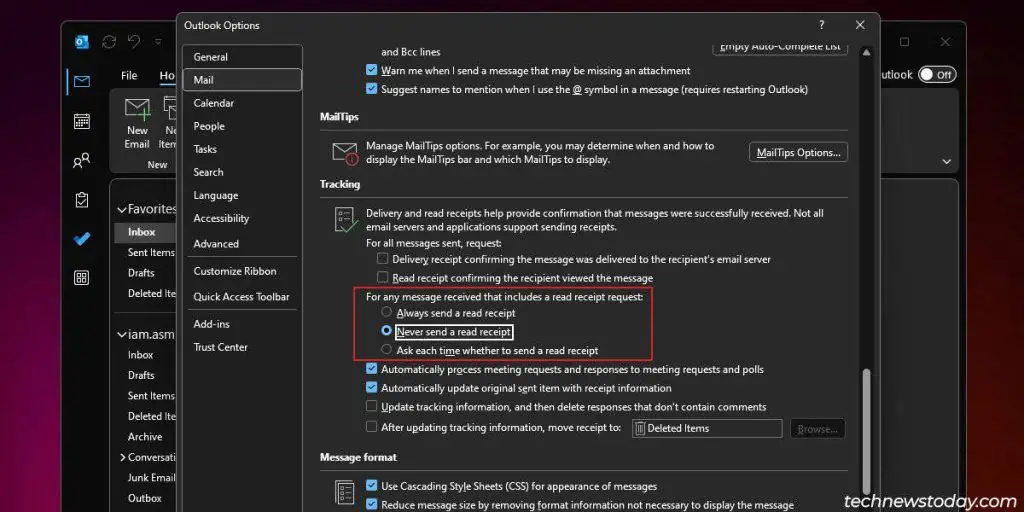
Task: Uncheck Use Cascading Style Sheets option
Action: click(372, 485)
